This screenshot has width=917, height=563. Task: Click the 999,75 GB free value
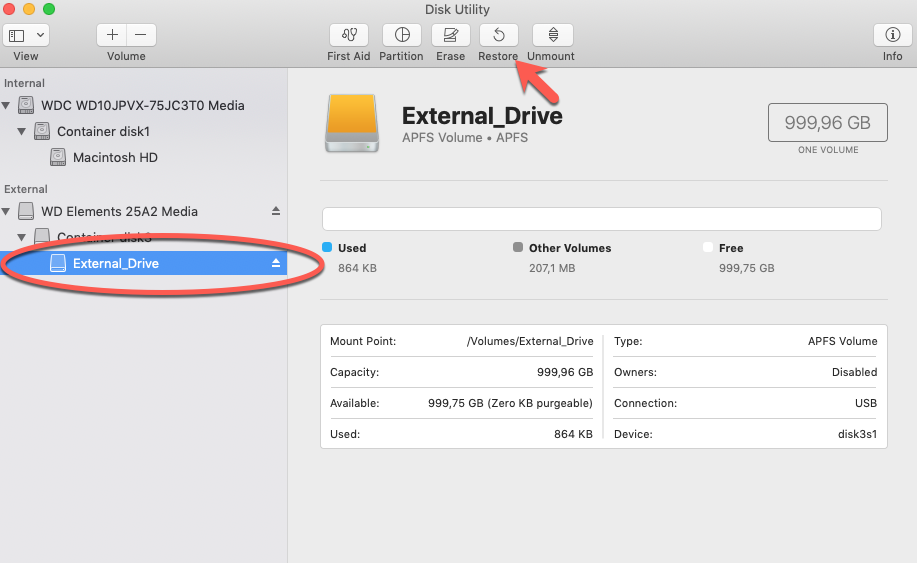tap(747, 268)
